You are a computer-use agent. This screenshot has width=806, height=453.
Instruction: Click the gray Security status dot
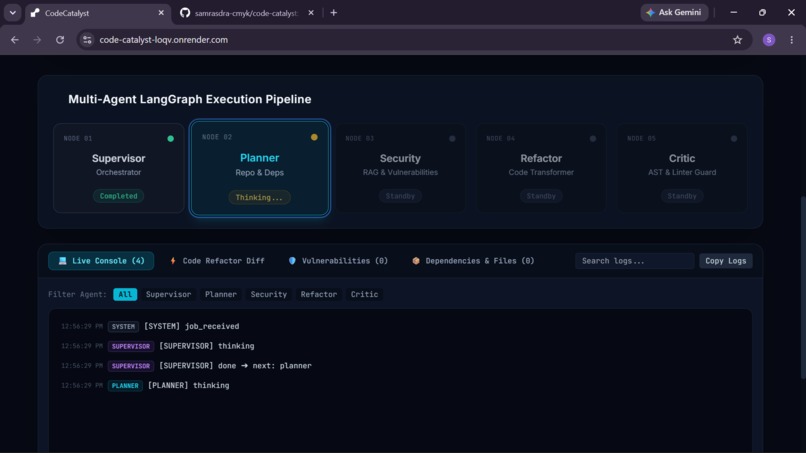click(x=452, y=138)
